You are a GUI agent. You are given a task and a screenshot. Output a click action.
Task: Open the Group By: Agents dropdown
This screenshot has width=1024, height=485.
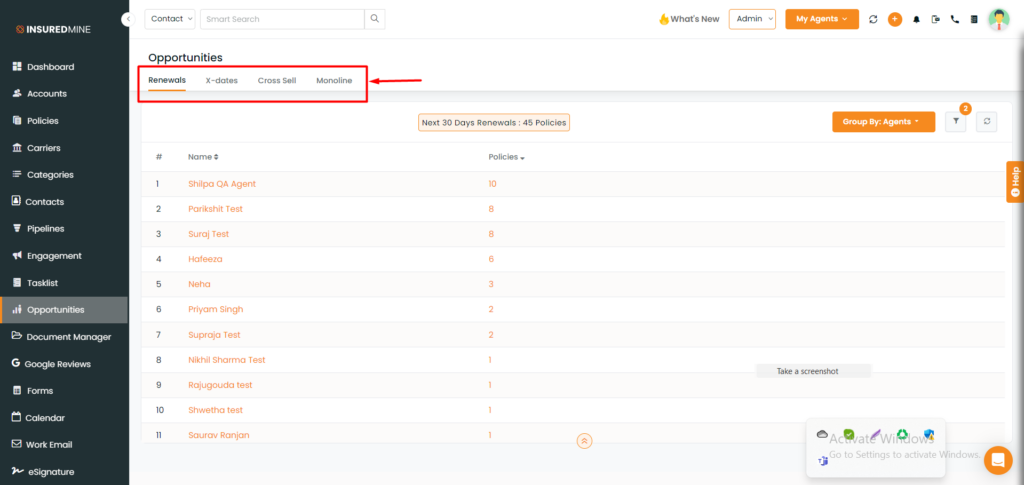click(884, 121)
